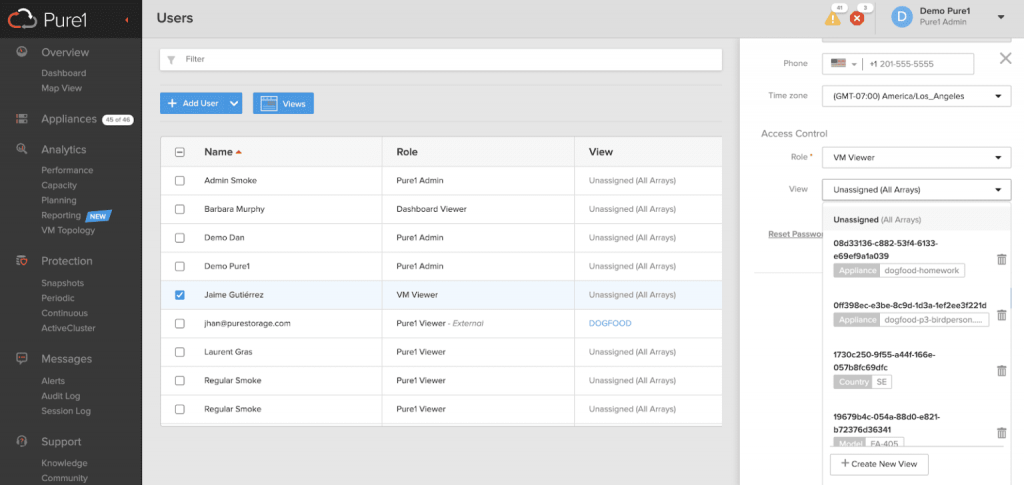
Task: Open the Role VM Viewer dropdown
Action: tap(917, 157)
